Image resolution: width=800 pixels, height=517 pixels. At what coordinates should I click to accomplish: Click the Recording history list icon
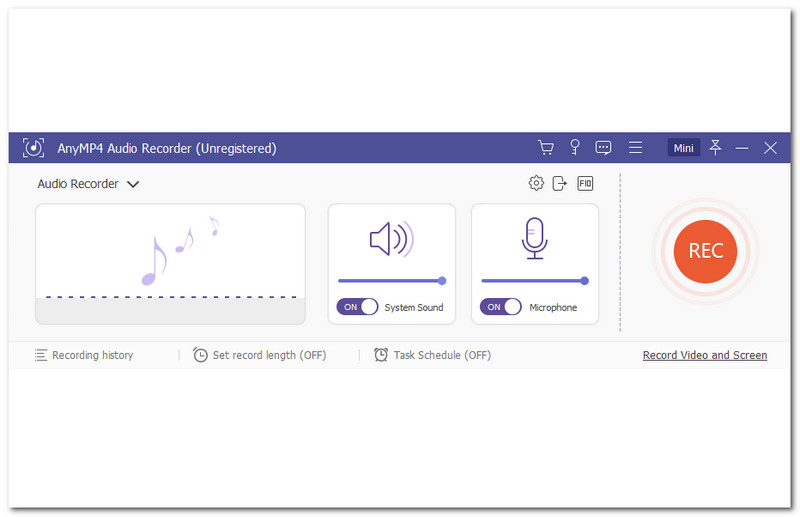(x=41, y=355)
